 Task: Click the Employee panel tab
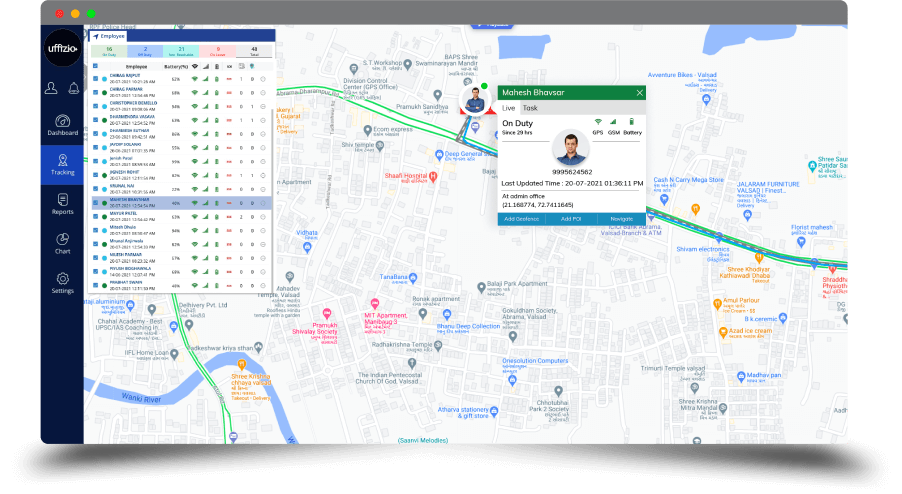click(109, 35)
